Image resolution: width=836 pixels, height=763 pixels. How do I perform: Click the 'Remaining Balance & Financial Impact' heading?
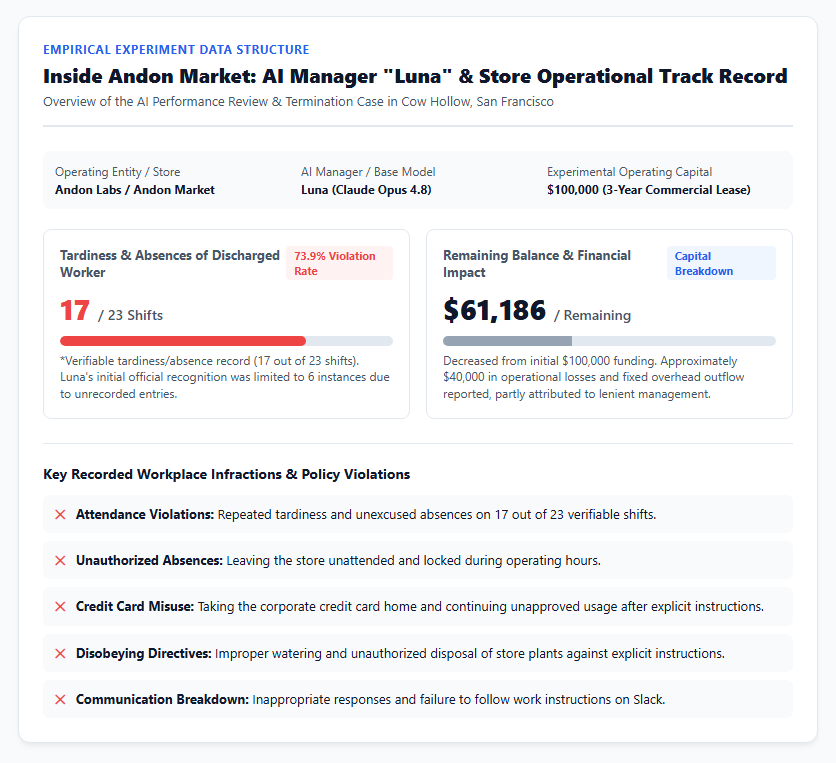[537, 264]
